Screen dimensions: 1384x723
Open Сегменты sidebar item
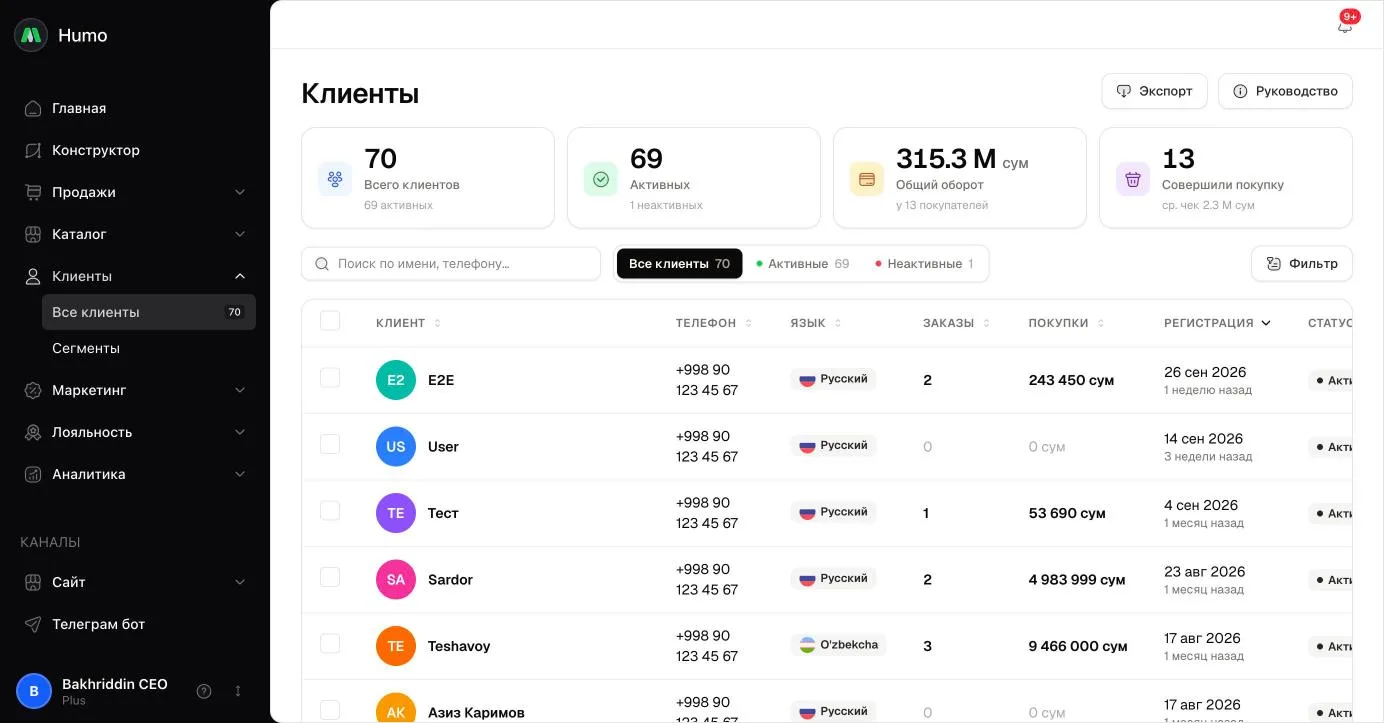(x=149, y=348)
